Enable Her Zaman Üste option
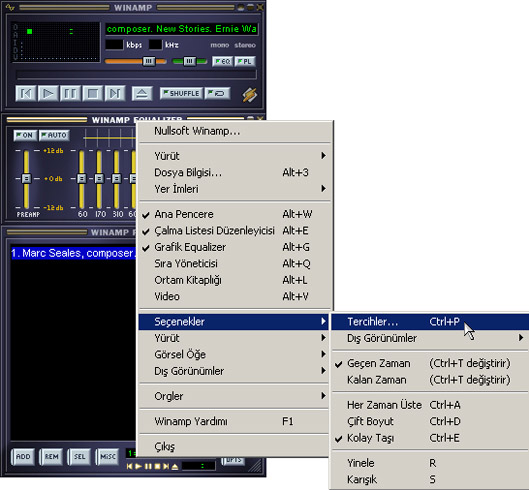 point(430,405)
